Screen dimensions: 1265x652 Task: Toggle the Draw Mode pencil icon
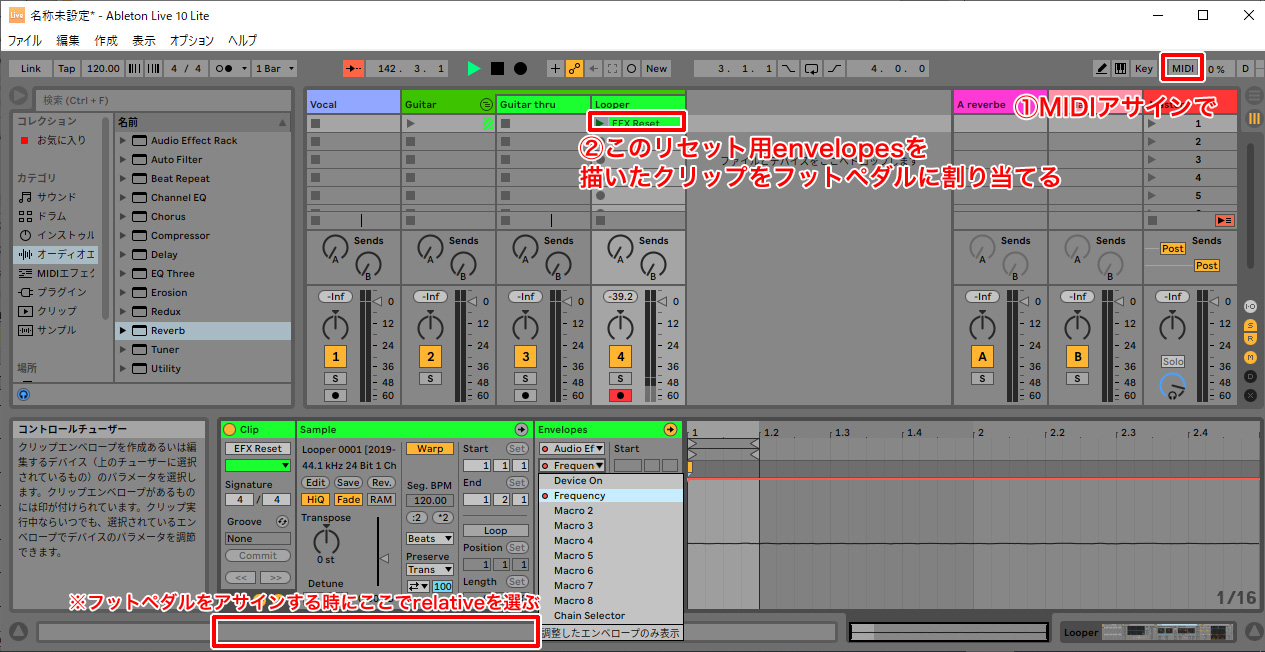click(1101, 68)
